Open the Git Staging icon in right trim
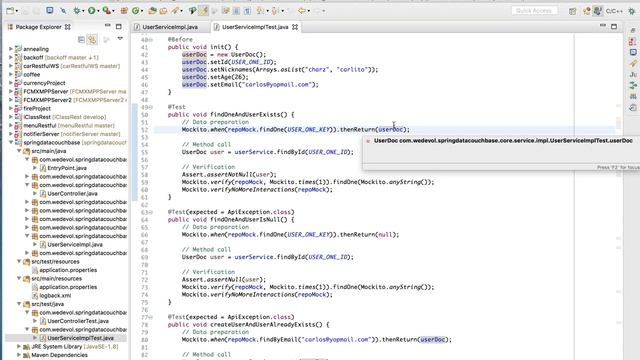Image resolution: width=640 pixels, height=360 pixels. 633,85
